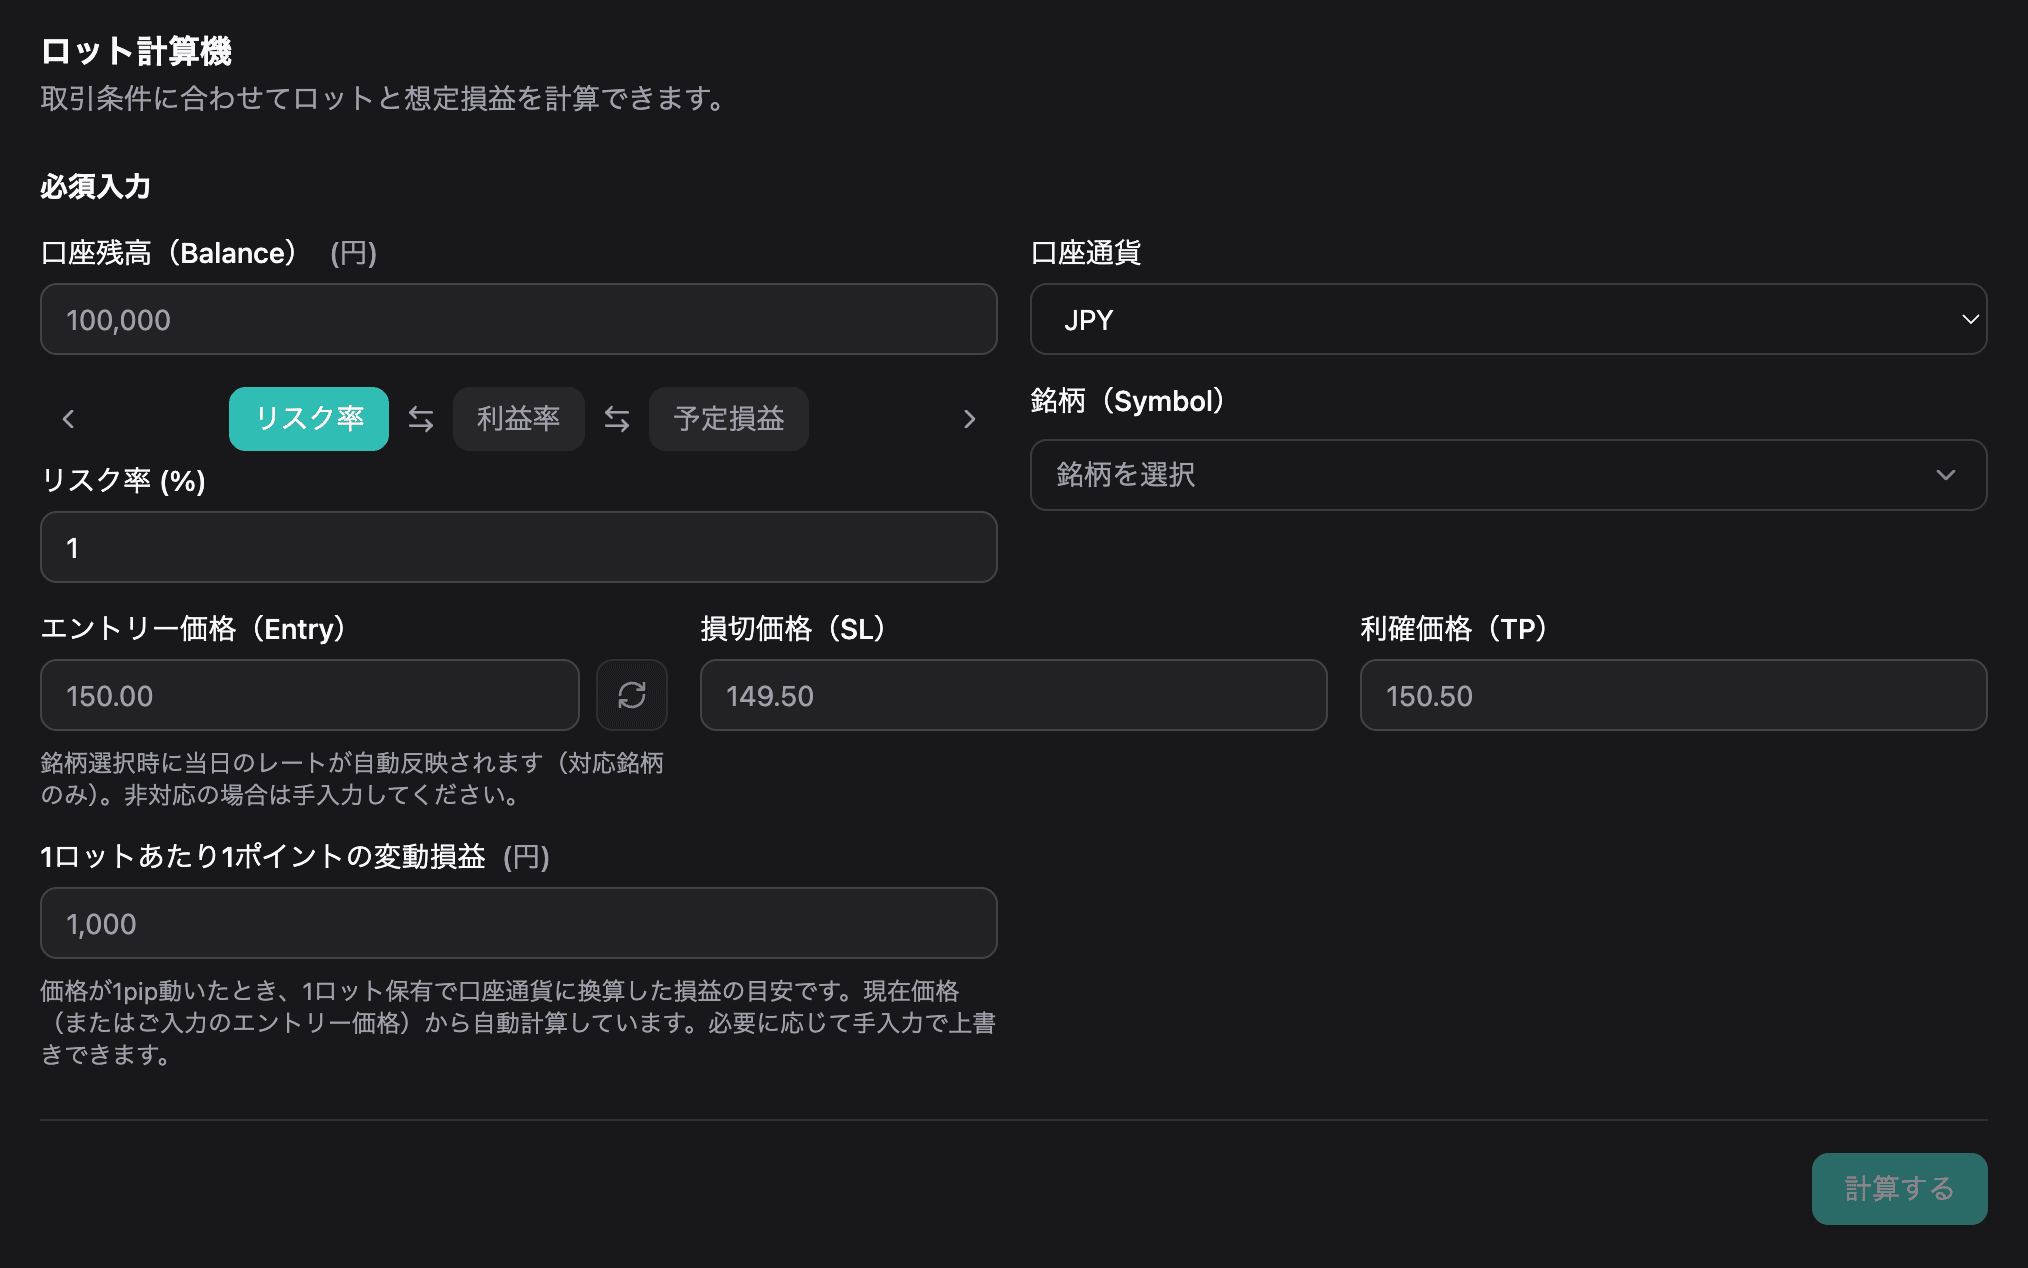Click the help text about 価格が1pip動いたとき
This screenshot has width=2028, height=1268.
[x=518, y=1022]
